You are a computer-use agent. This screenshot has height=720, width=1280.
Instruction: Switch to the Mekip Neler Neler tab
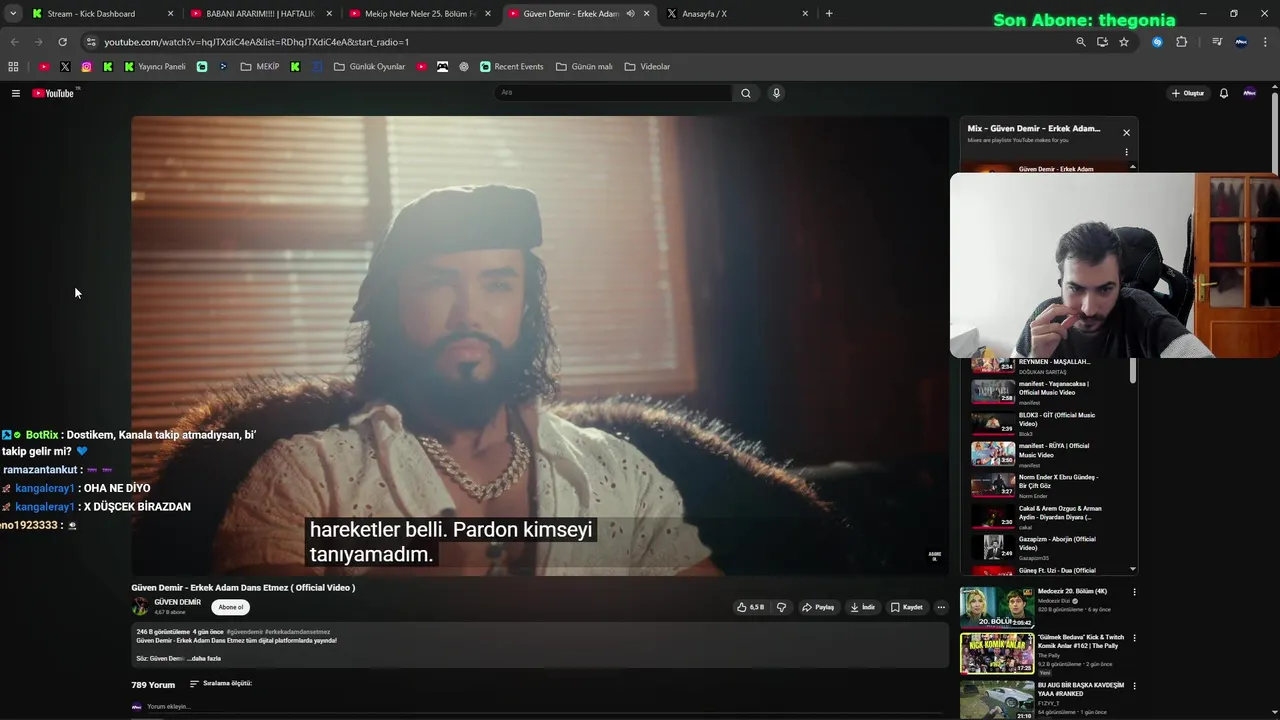pos(419,14)
